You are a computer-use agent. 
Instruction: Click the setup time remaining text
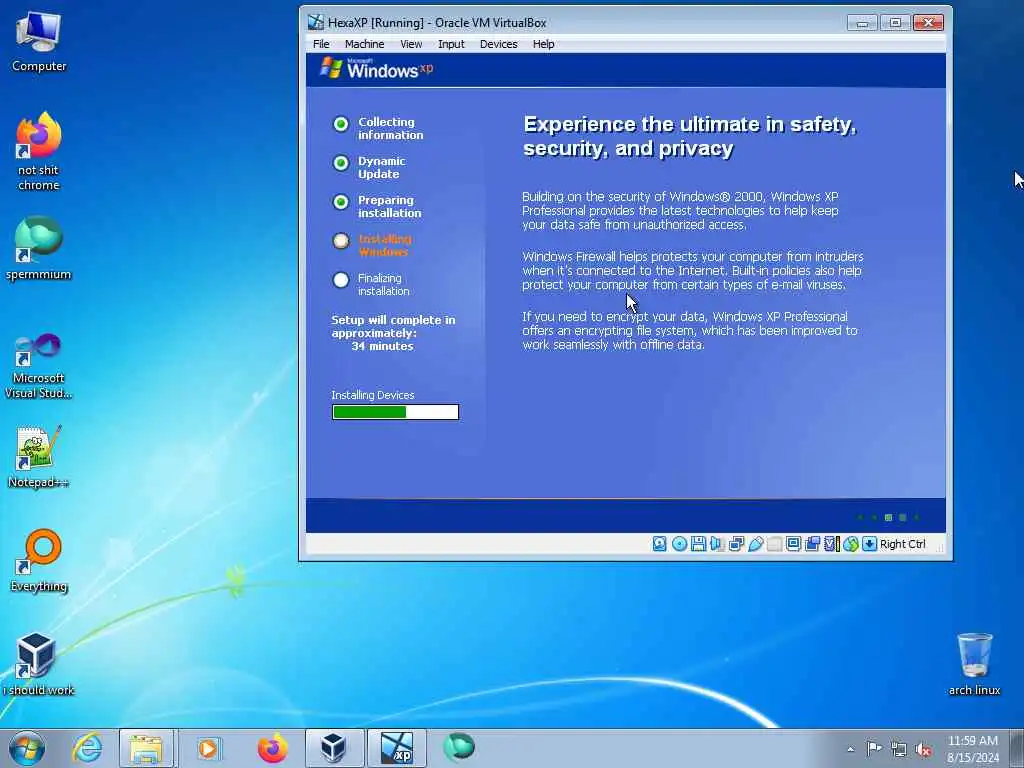[393, 333]
